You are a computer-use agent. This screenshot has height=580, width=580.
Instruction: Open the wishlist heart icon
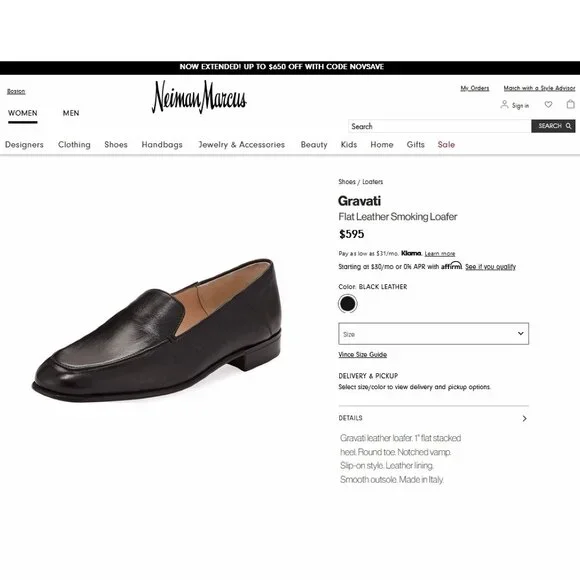point(548,105)
